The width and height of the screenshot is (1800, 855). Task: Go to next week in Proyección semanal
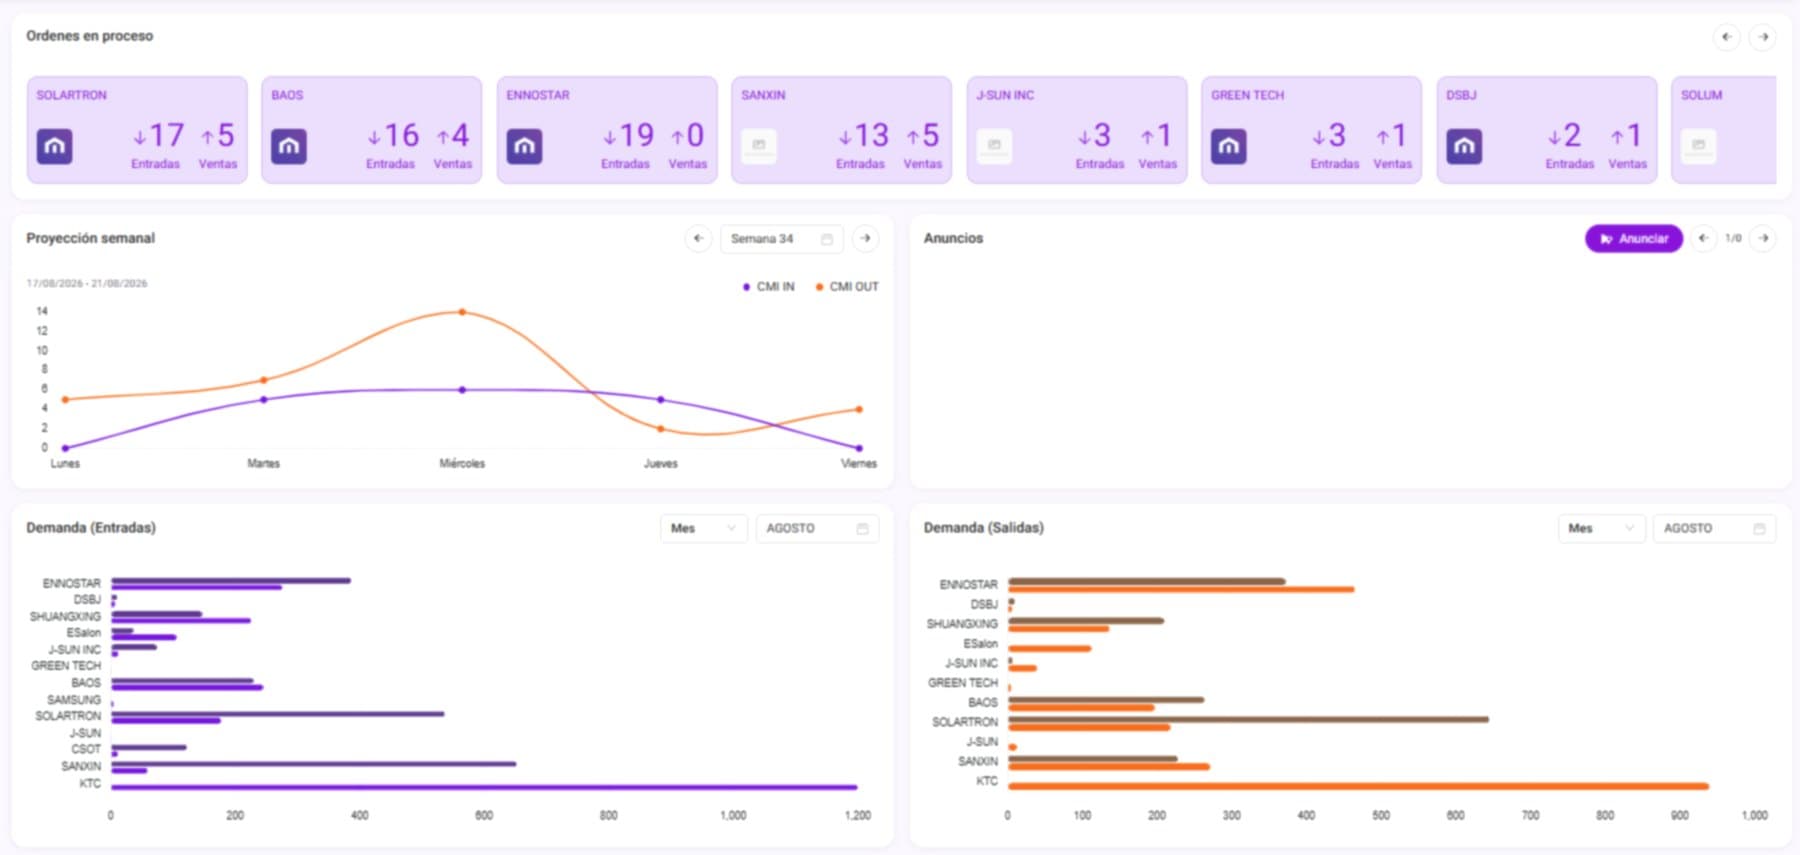865,239
